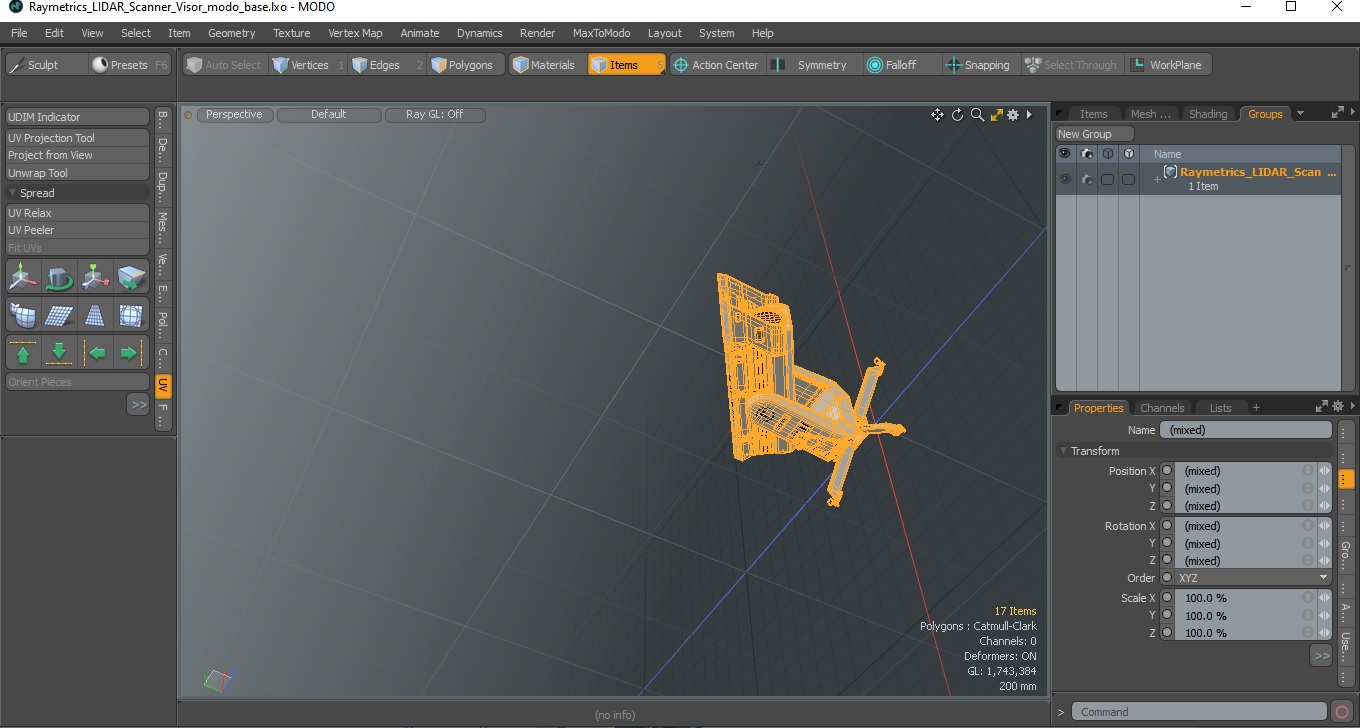Viewport: 1360px width, 728px height.
Task: Select the axis scale tool icon
Action: coord(95,276)
